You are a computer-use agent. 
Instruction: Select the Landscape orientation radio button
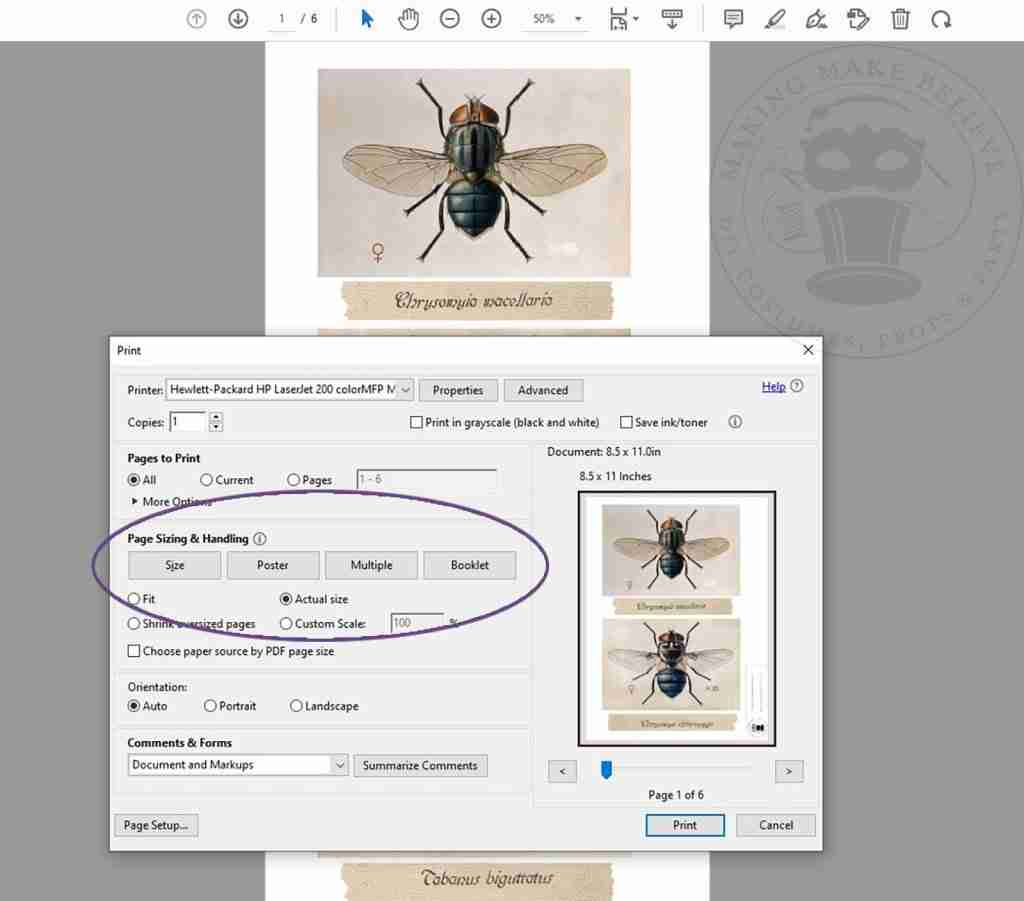[296, 706]
